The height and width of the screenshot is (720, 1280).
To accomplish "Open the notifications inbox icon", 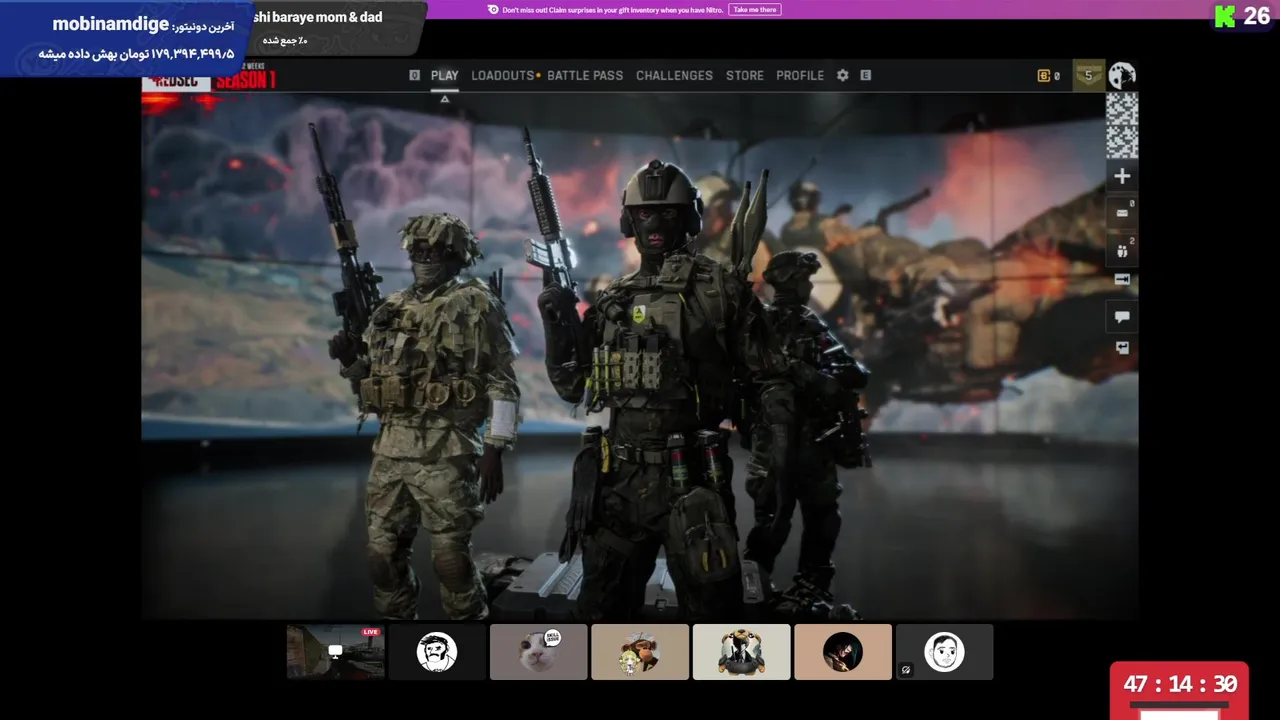I will click(1122, 213).
